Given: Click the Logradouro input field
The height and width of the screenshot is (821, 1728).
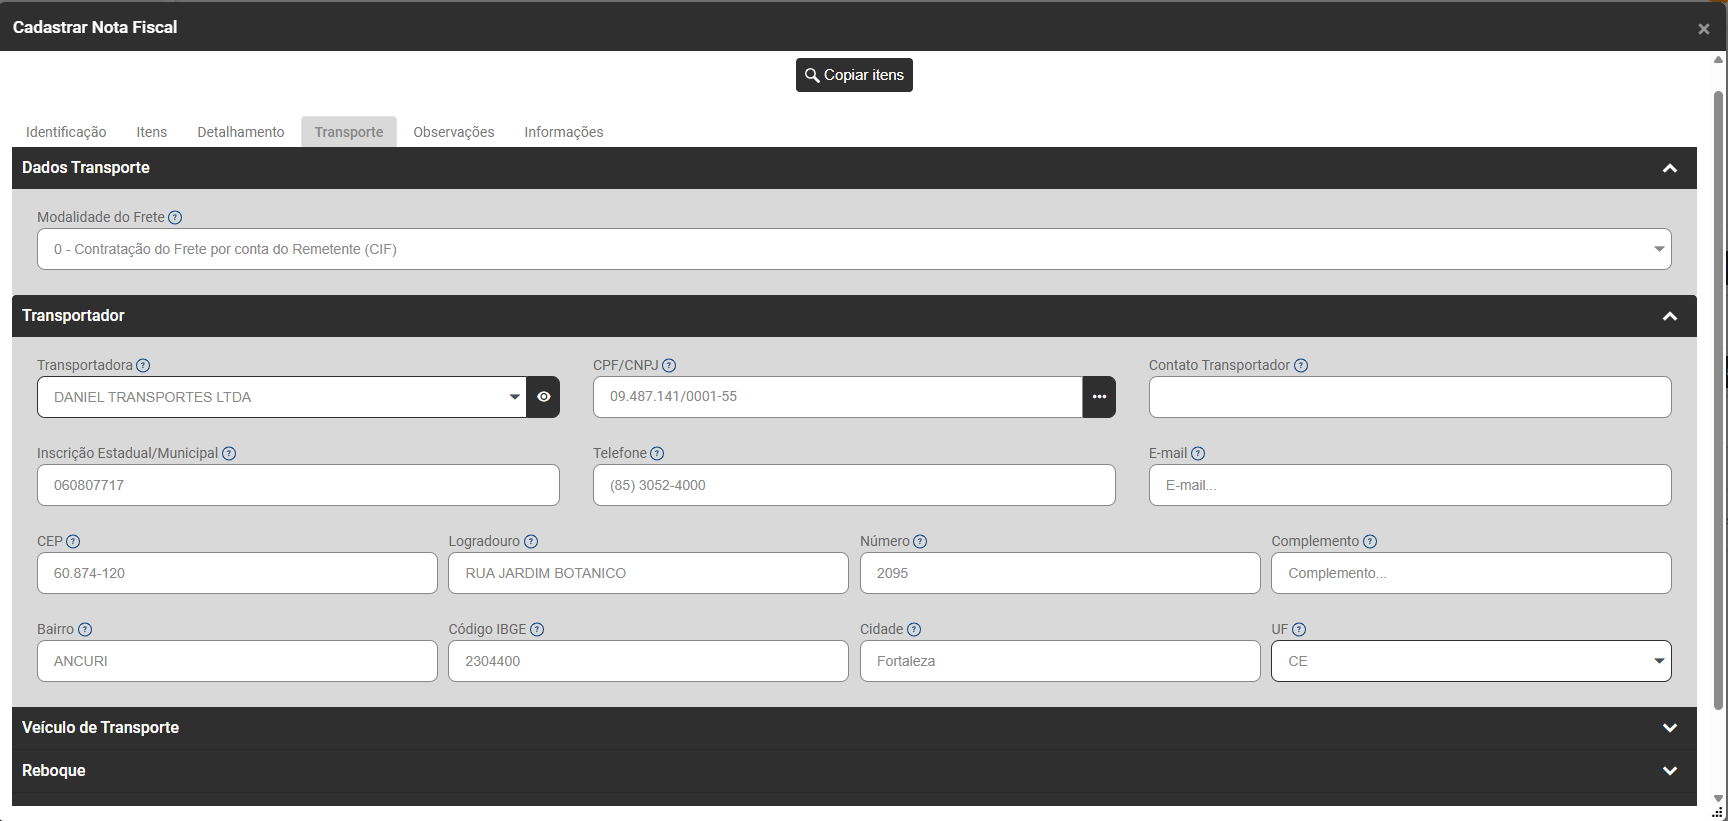Looking at the screenshot, I should coord(648,573).
